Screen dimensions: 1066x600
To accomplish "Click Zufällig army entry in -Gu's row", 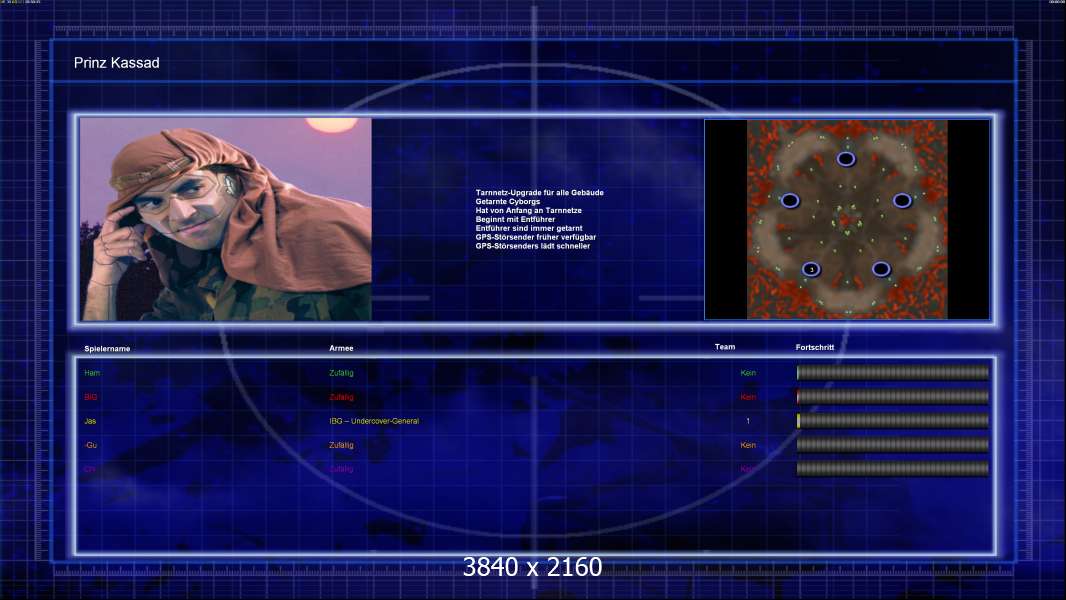I will [x=341, y=445].
